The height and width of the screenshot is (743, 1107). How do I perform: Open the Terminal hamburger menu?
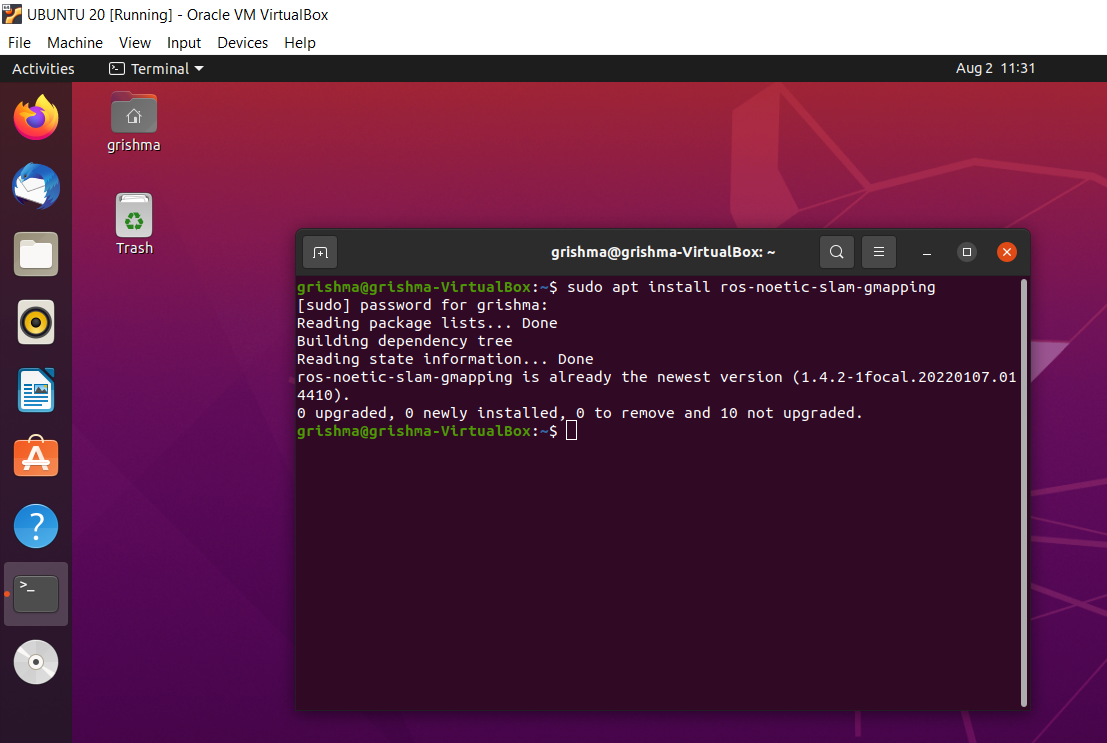pyautogui.click(x=879, y=252)
